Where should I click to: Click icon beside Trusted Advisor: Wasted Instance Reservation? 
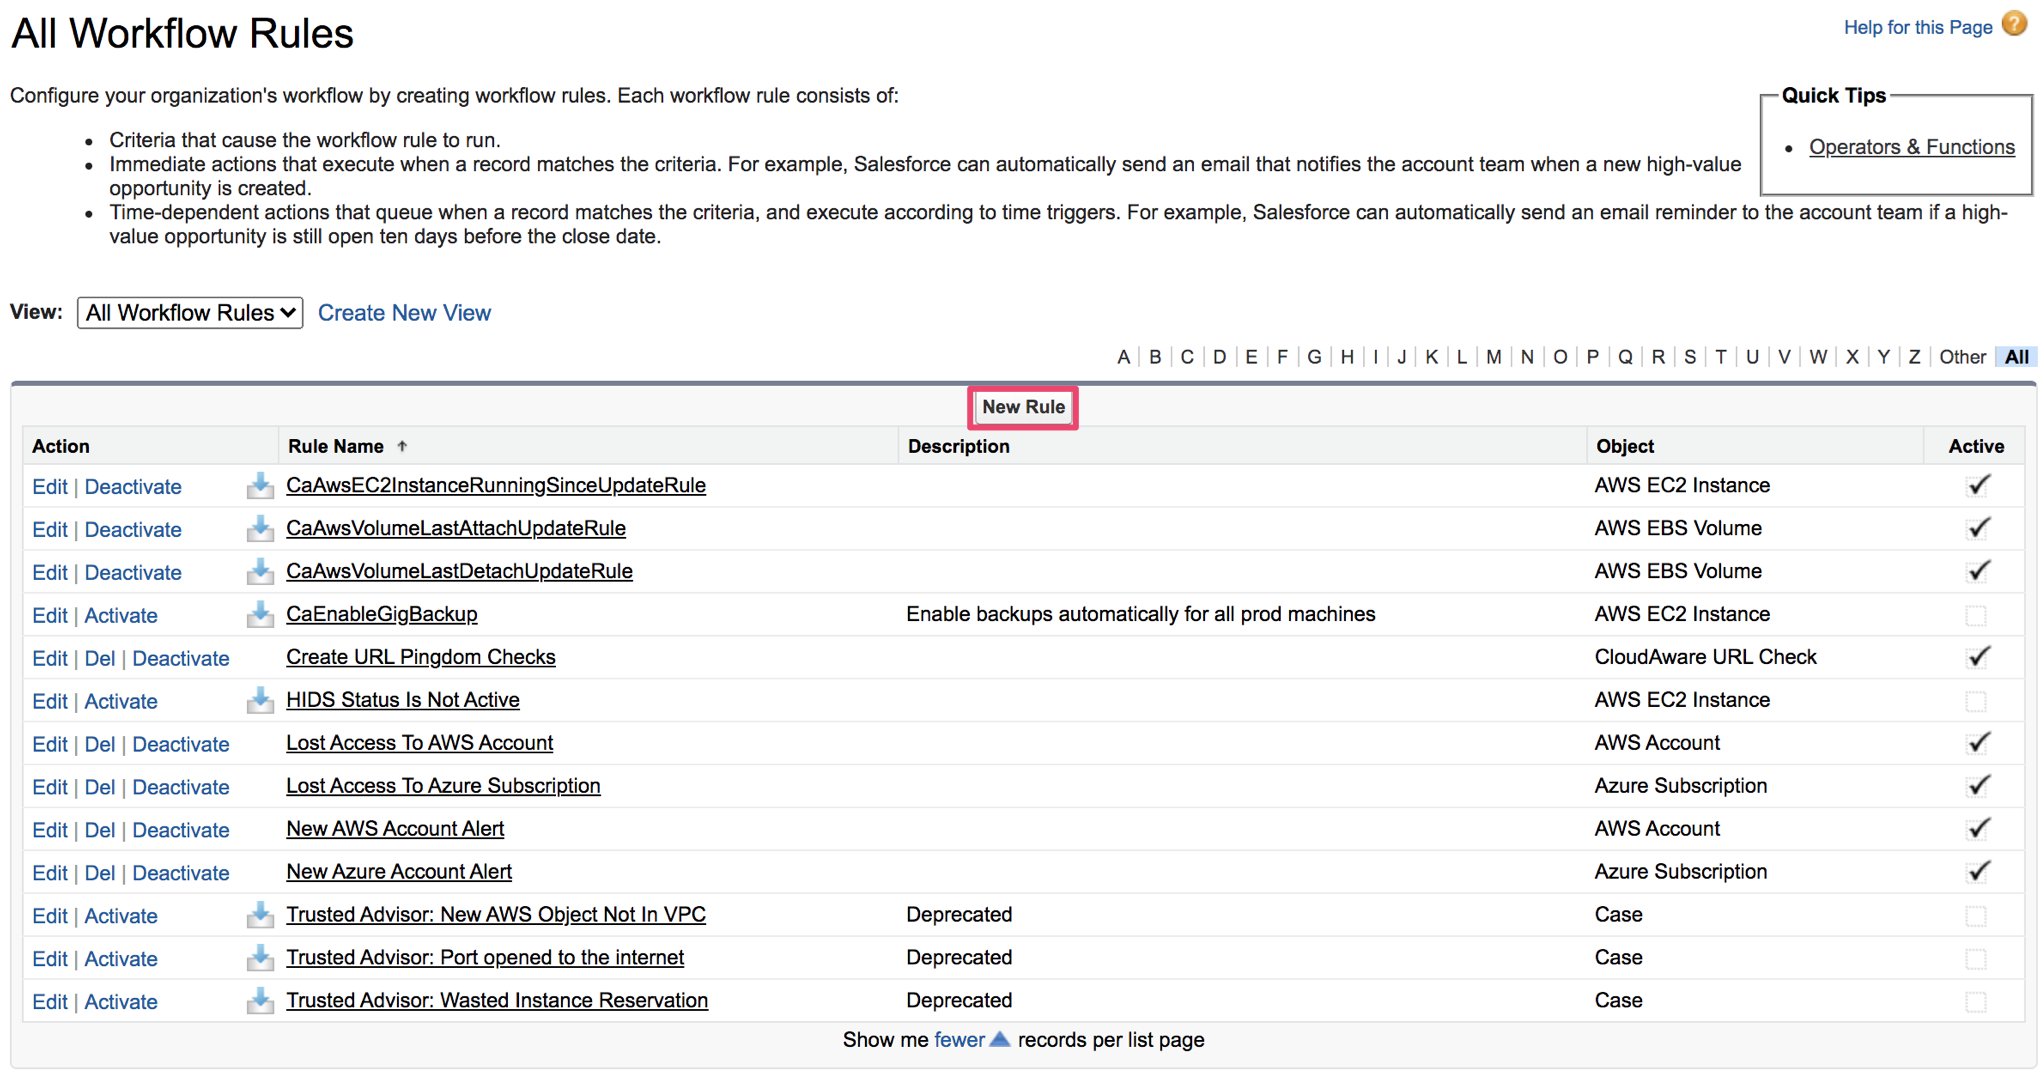point(260,1001)
